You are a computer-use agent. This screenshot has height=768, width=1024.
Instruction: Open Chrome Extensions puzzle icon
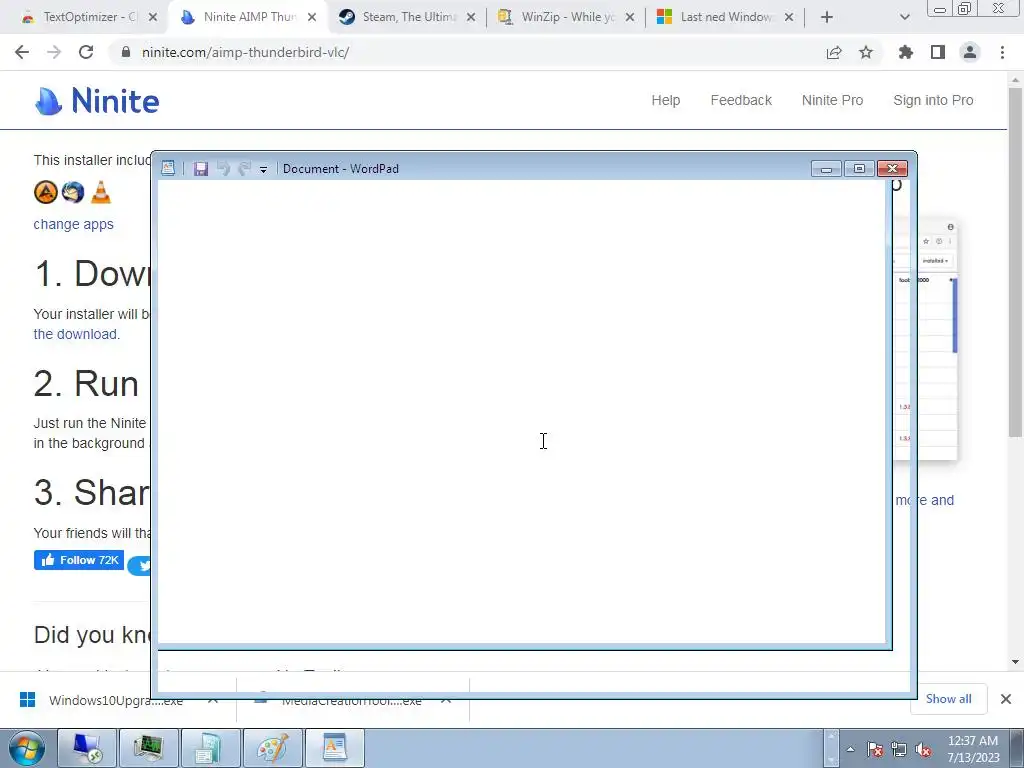905,52
